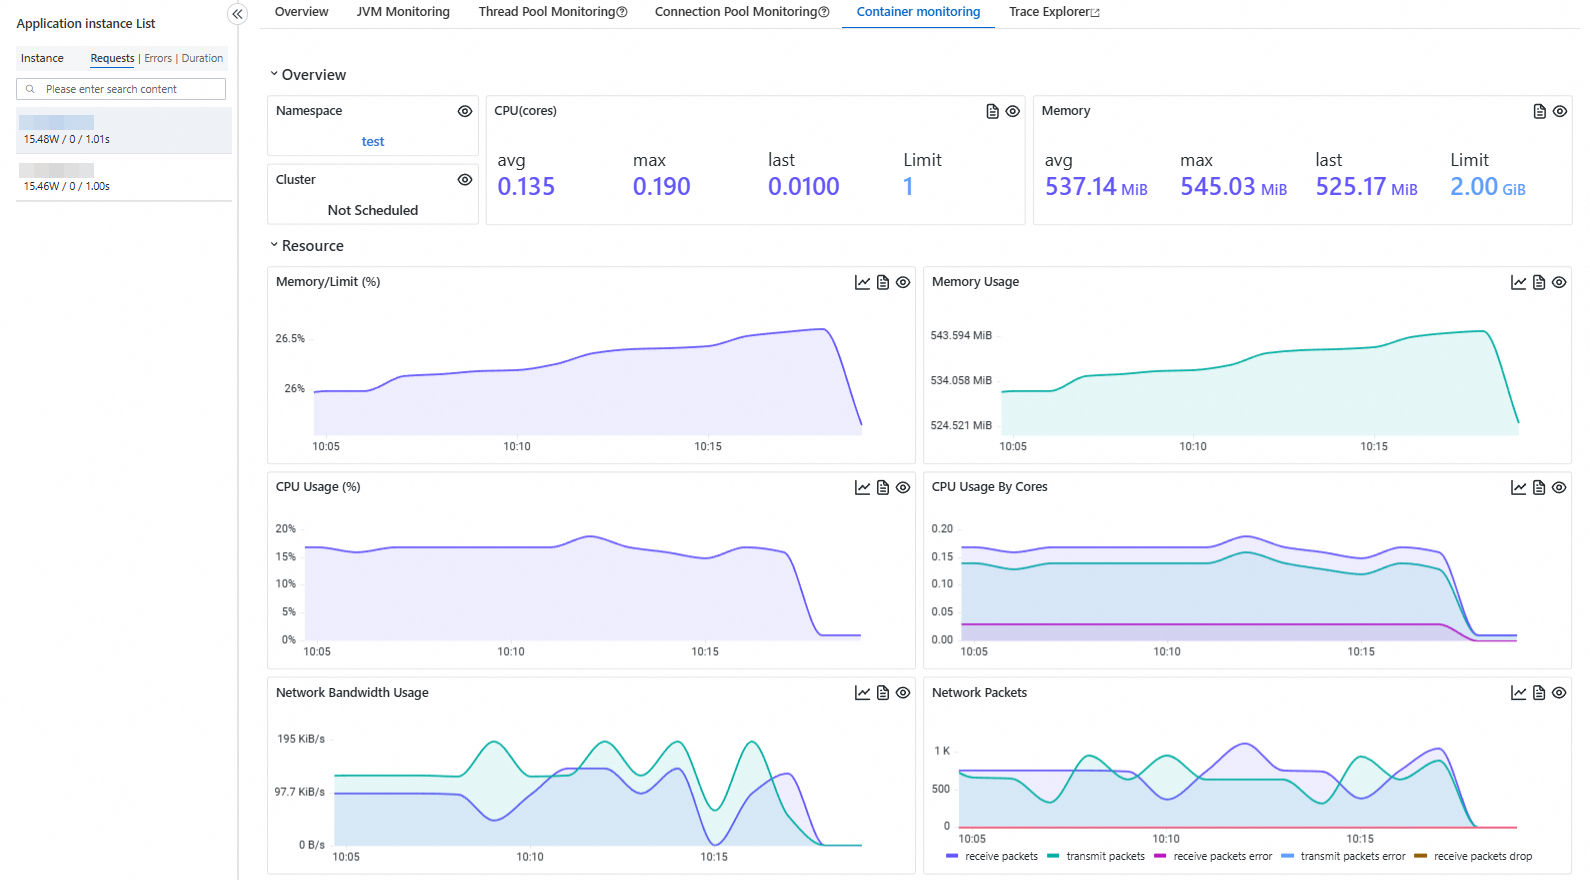
Task: Open Connection Pool Monitoring tab
Action: pyautogui.click(x=735, y=12)
